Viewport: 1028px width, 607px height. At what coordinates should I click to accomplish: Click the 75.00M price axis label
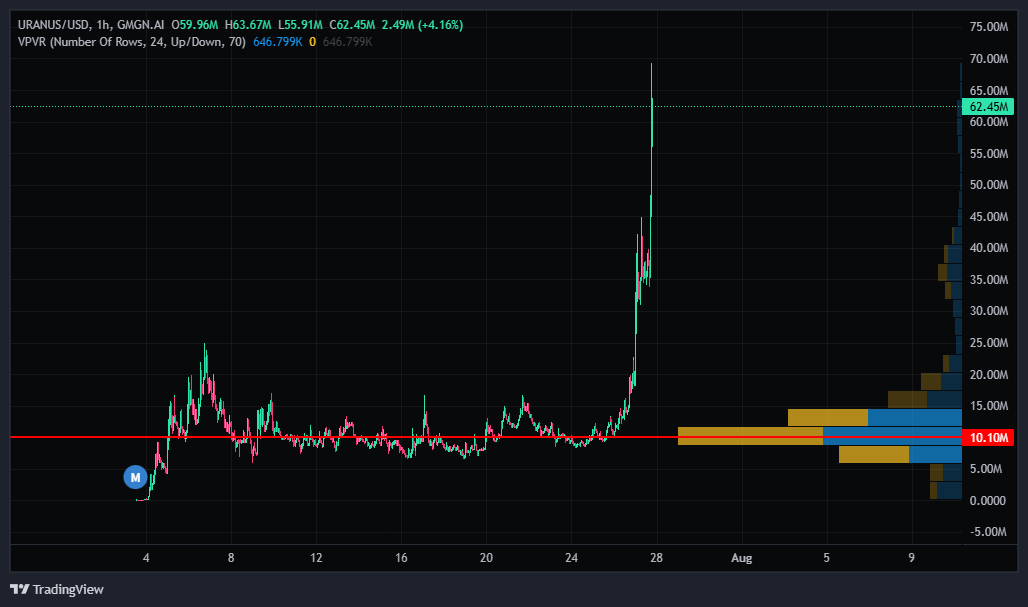pyautogui.click(x=989, y=27)
